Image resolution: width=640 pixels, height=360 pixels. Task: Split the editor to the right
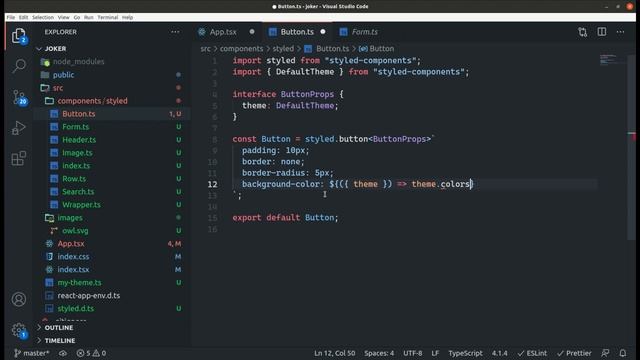click(x=602, y=32)
